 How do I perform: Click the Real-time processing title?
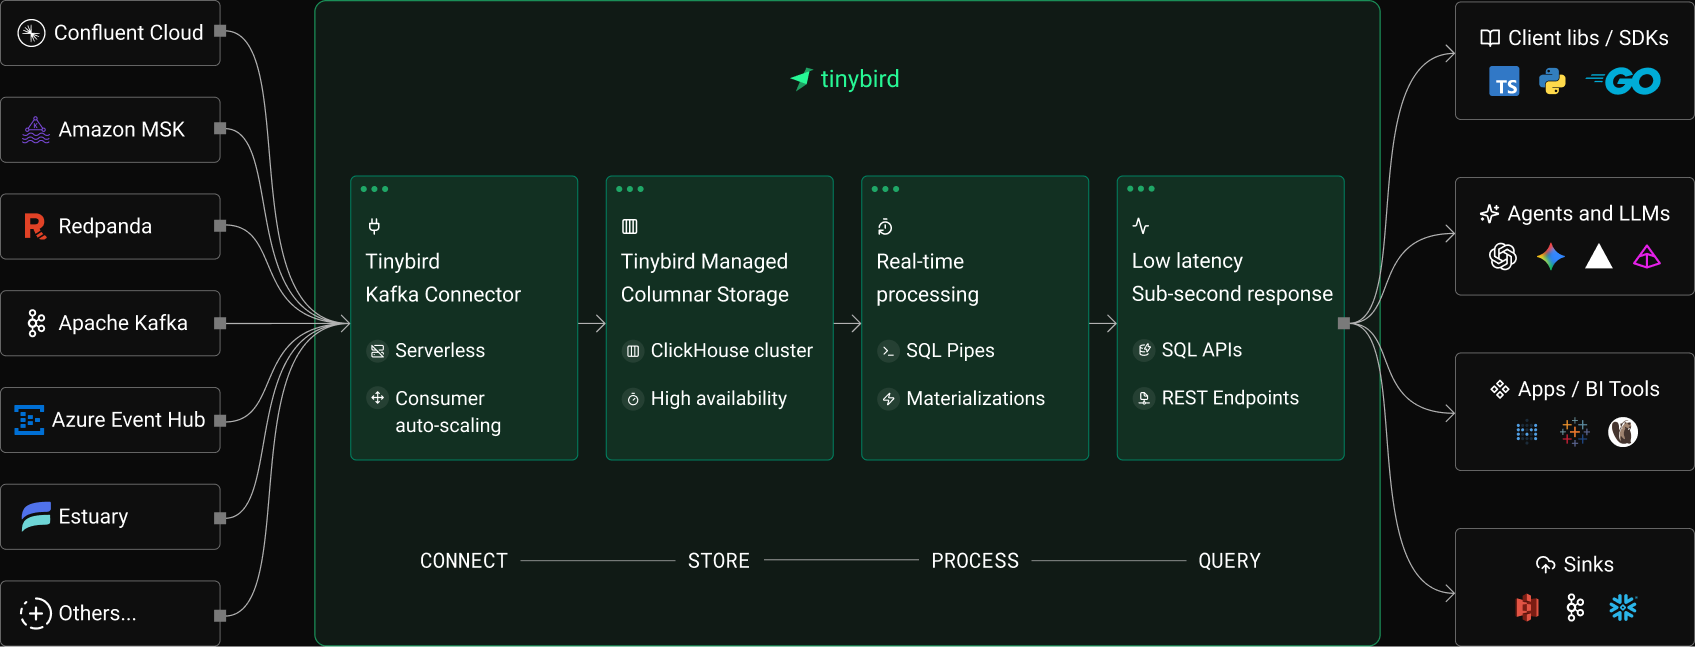point(928,278)
